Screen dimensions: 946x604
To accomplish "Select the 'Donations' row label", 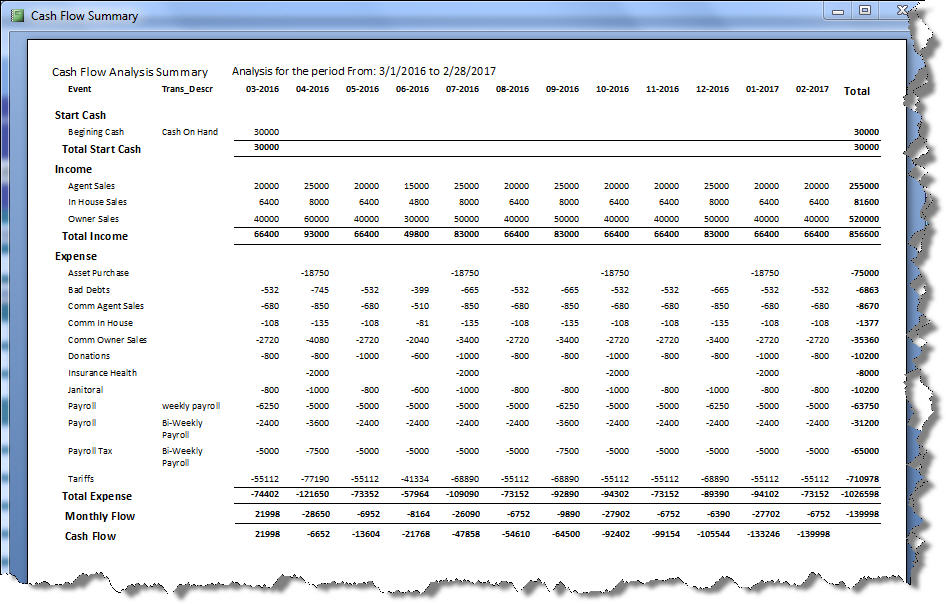I will pos(89,356).
